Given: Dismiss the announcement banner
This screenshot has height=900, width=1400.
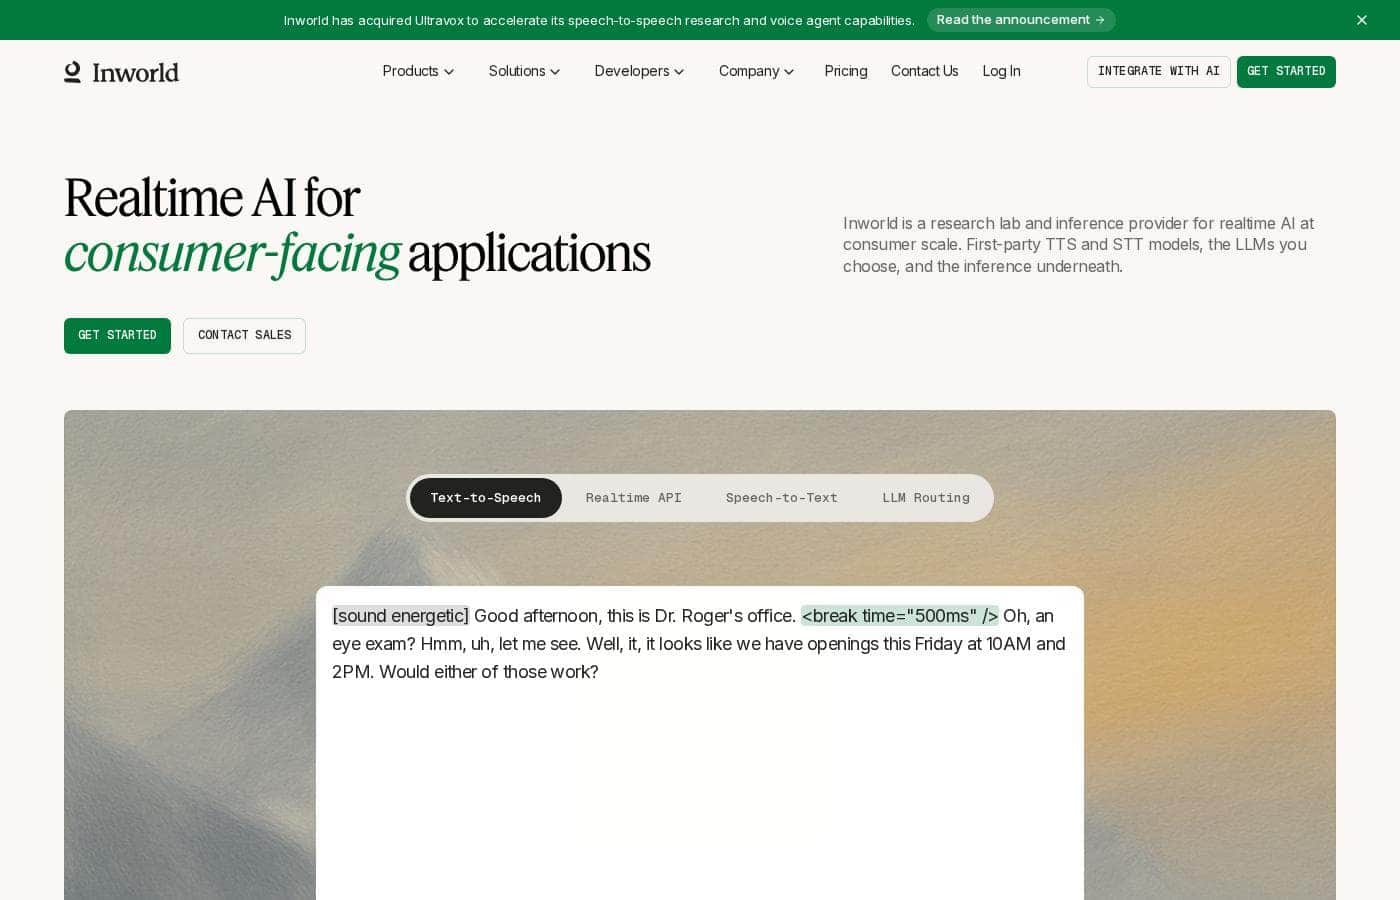Looking at the screenshot, I should [x=1362, y=20].
